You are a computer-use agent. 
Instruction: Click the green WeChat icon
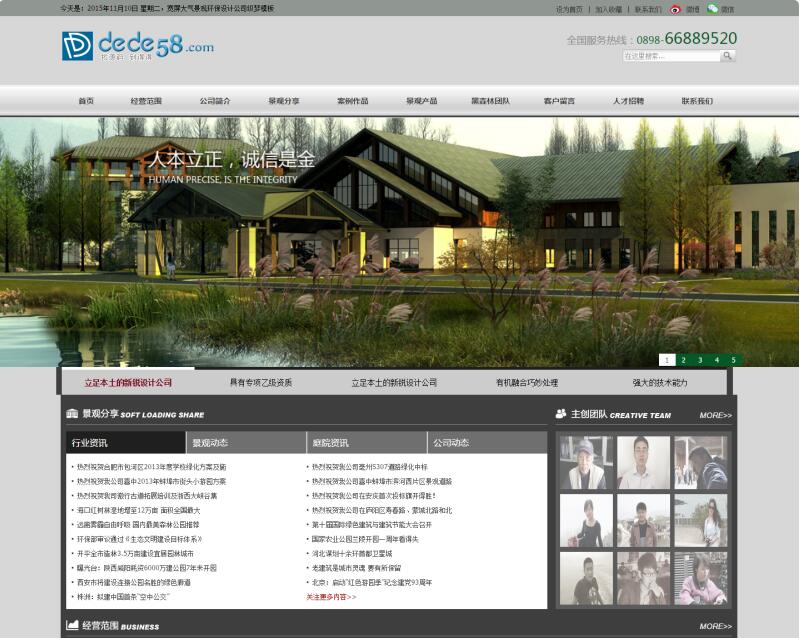point(712,9)
